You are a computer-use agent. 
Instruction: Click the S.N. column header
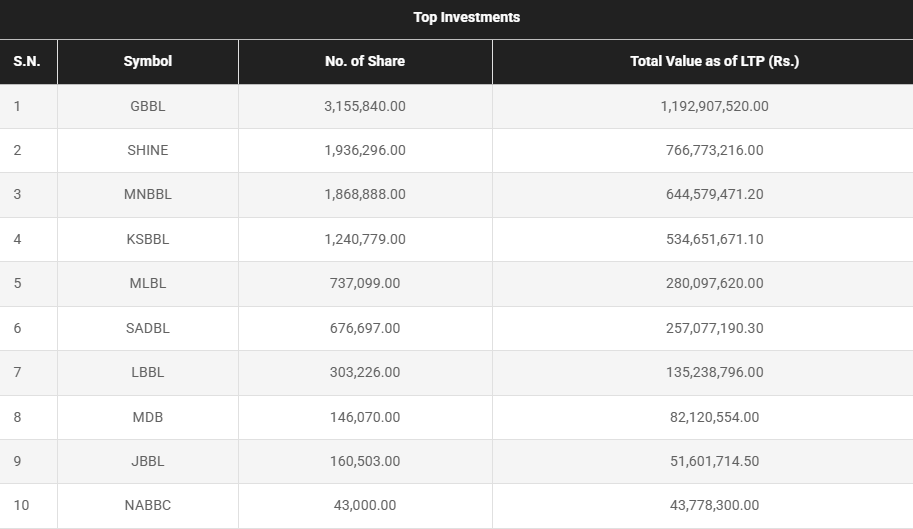pos(27,61)
